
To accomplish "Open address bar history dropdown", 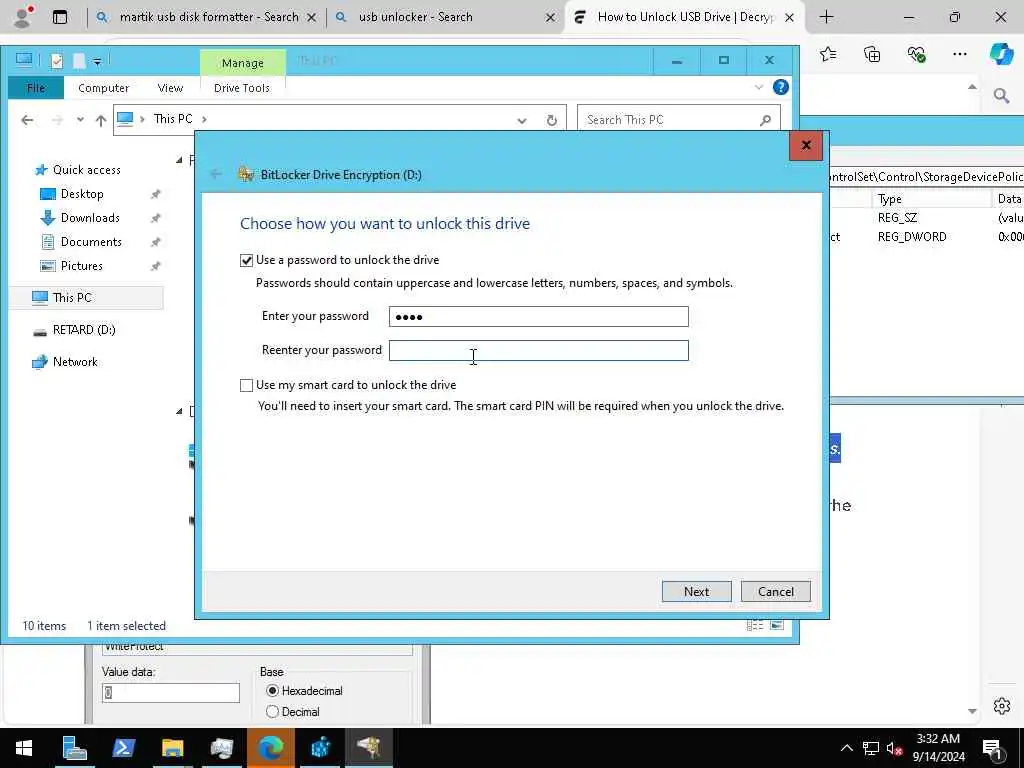I will [521, 120].
